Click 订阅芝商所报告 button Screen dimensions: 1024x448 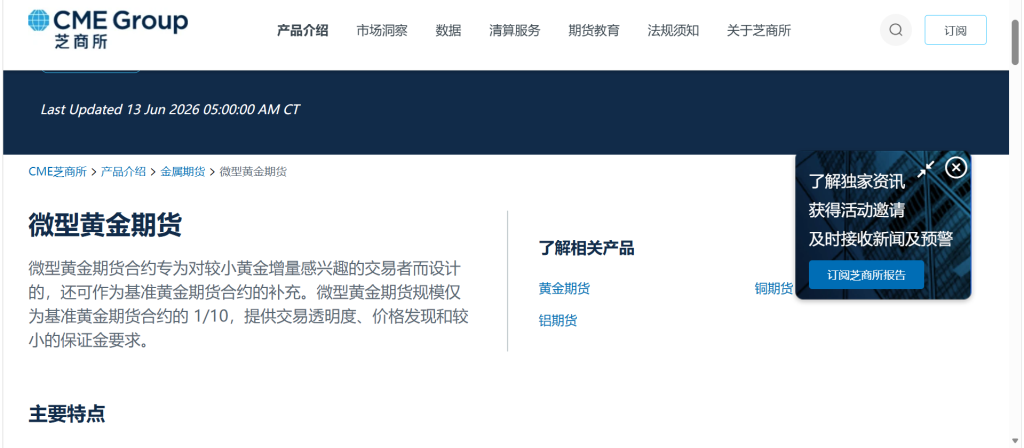click(866, 274)
